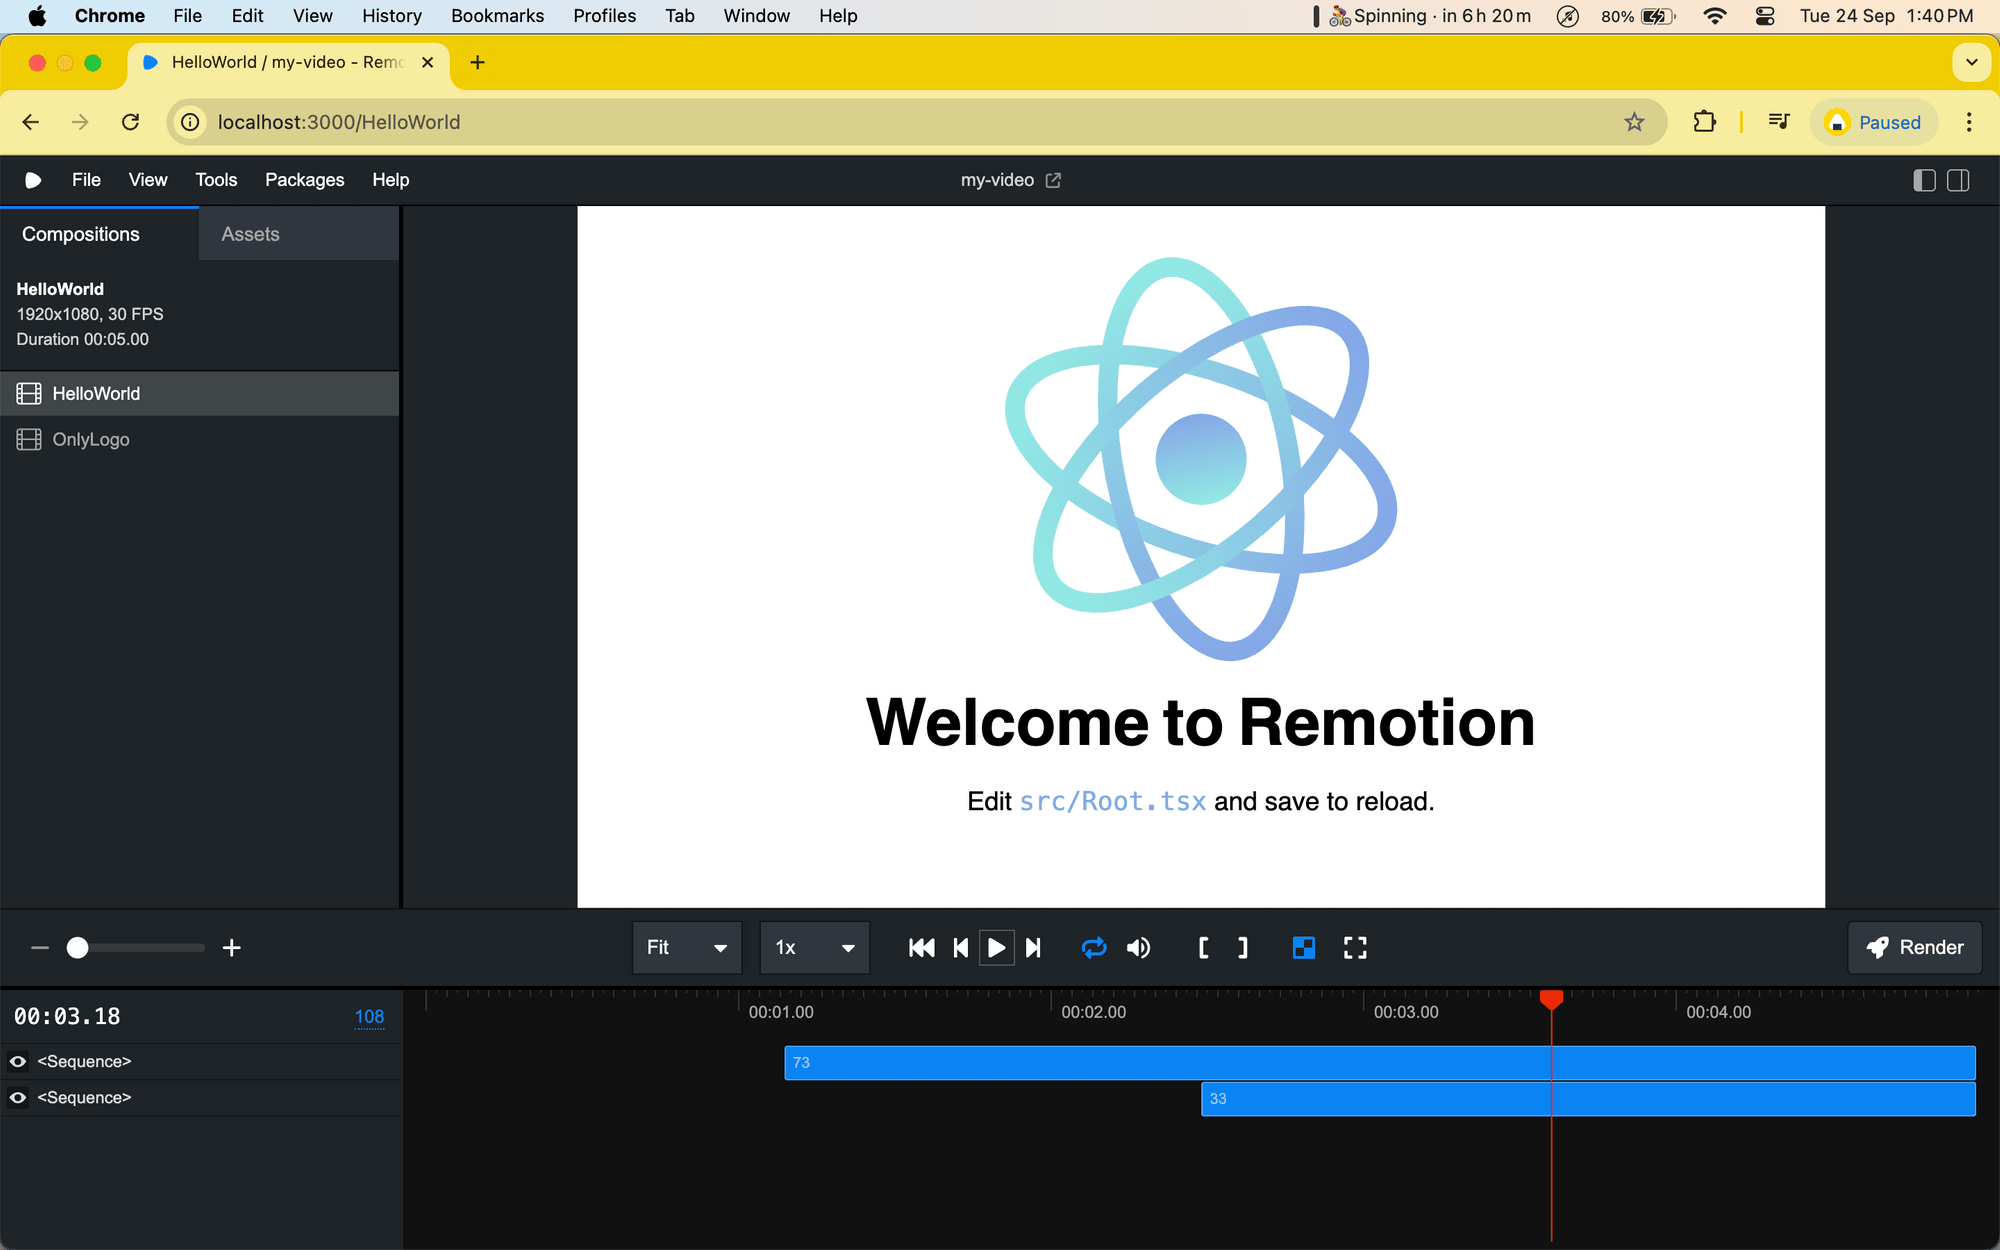Enter fullscreen preview mode
The height and width of the screenshot is (1250, 2000).
(x=1355, y=948)
